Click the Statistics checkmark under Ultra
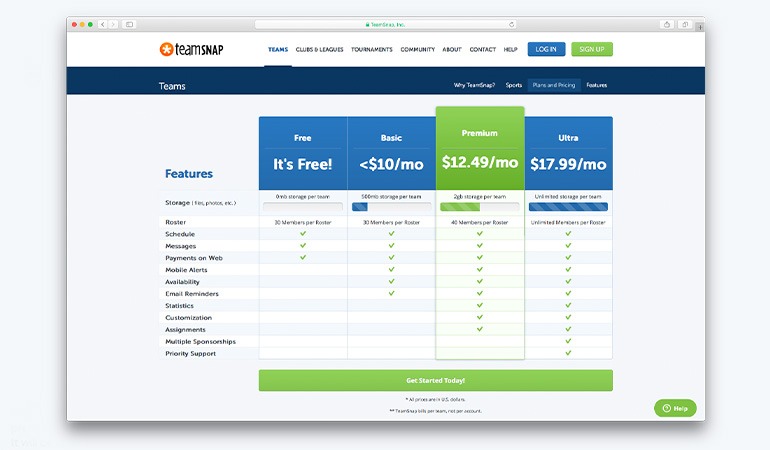The image size is (770, 450). click(568, 306)
